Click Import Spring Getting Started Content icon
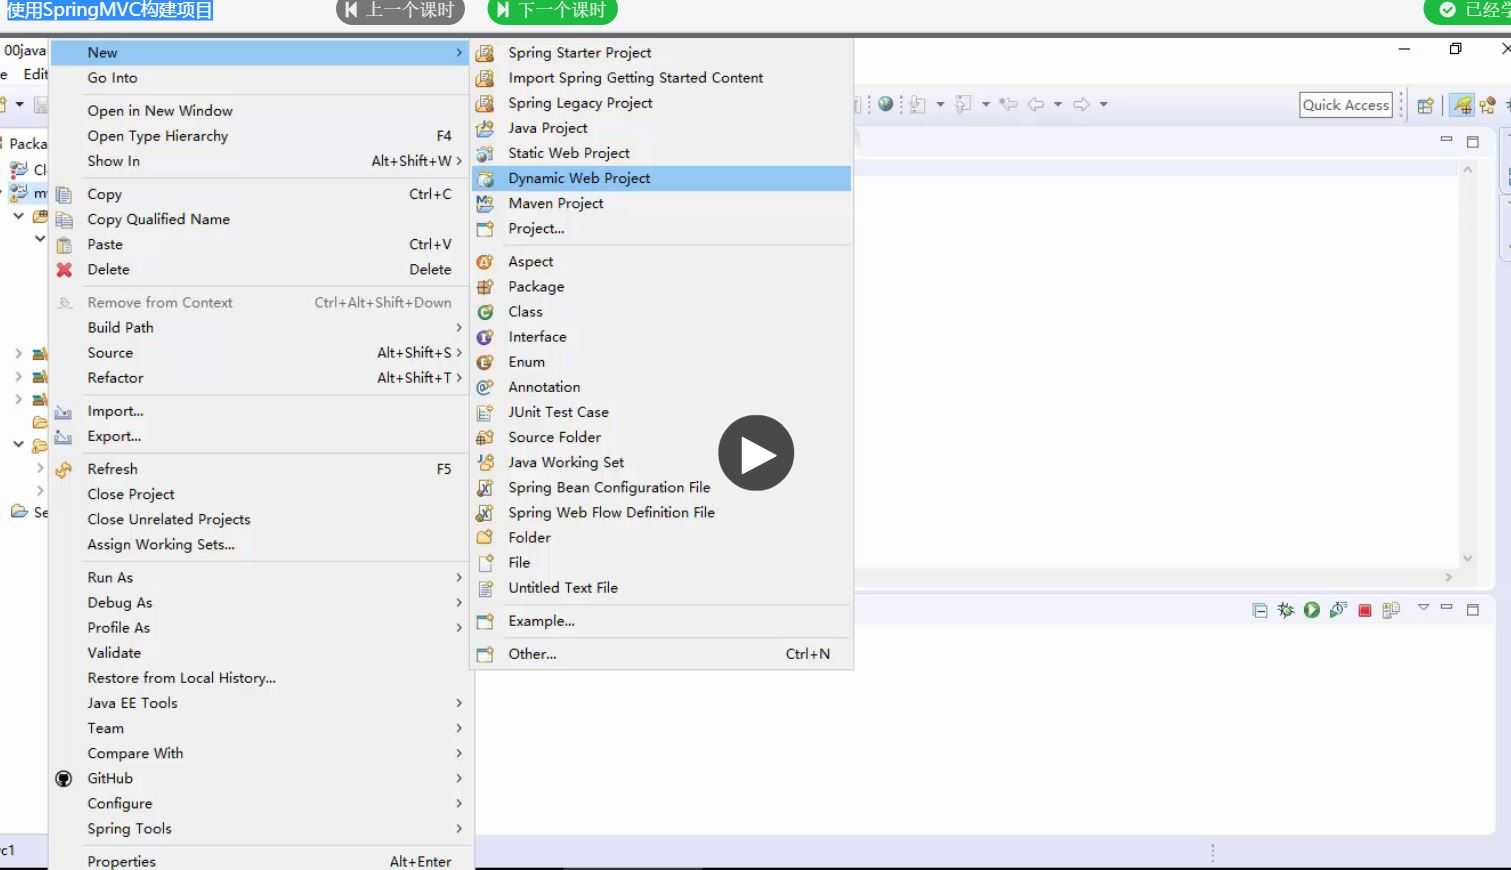This screenshot has height=870, width=1511. 485,78
